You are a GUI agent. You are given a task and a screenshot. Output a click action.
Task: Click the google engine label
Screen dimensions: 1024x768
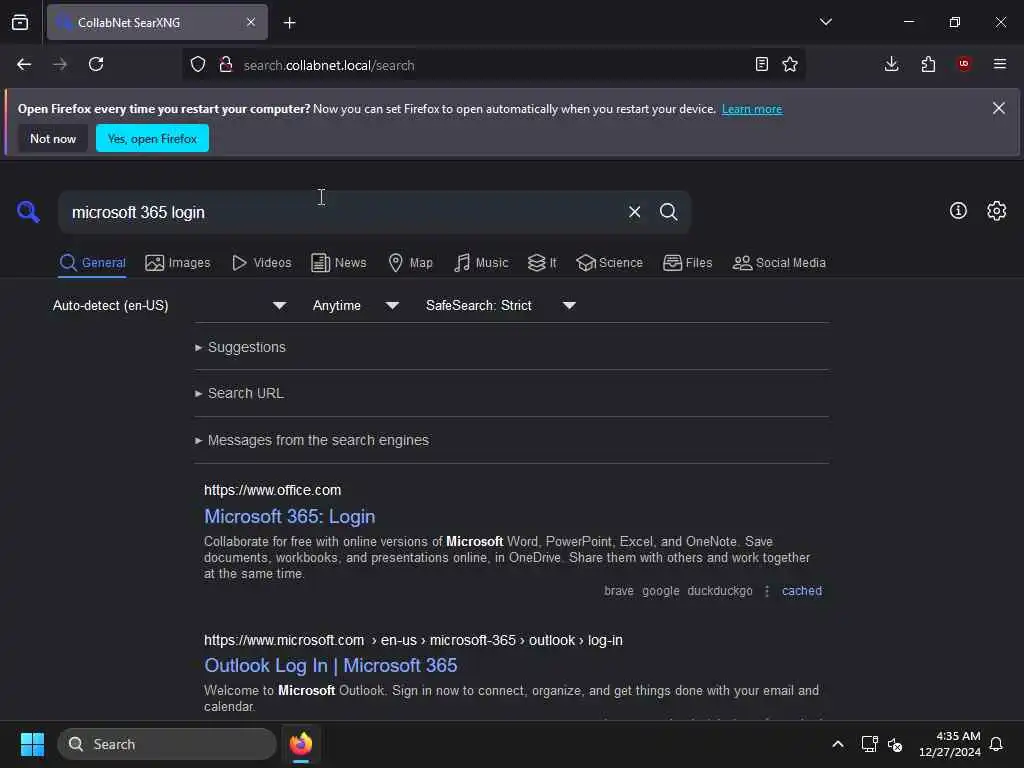[x=660, y=590]
